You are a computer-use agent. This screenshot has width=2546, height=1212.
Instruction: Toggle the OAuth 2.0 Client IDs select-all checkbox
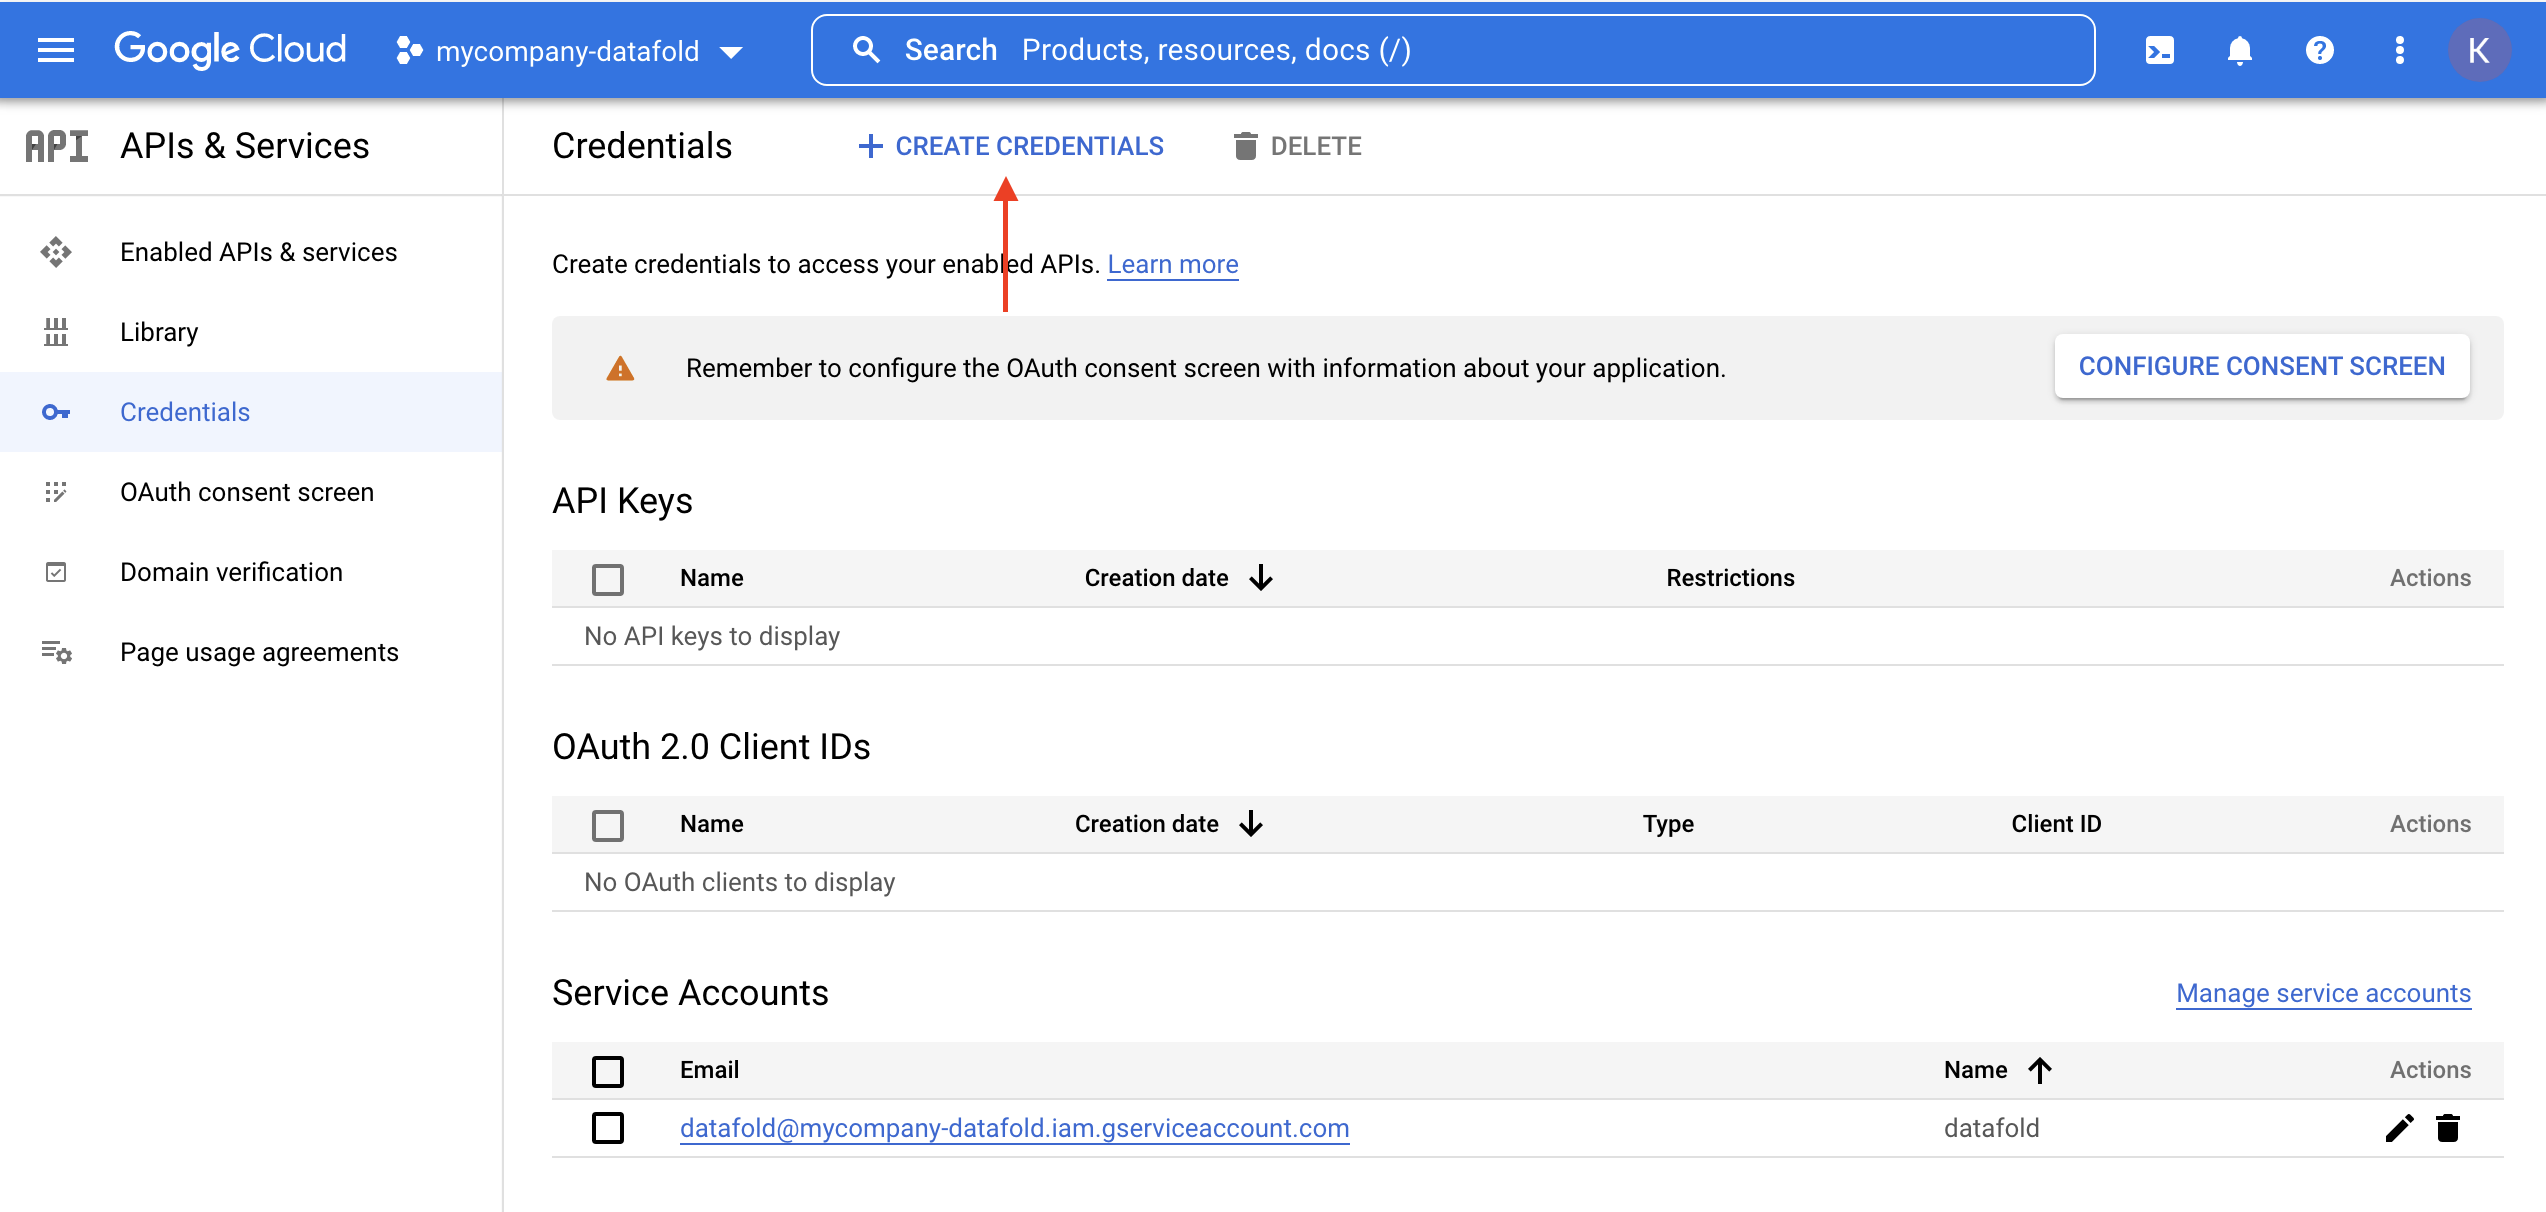608,825
